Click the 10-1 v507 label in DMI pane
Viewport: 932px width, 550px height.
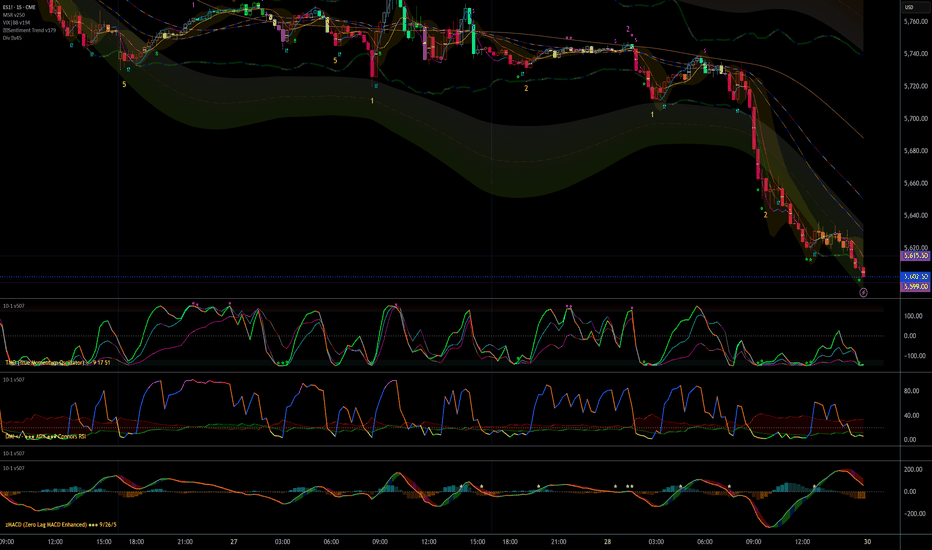[x=14, y=379]
